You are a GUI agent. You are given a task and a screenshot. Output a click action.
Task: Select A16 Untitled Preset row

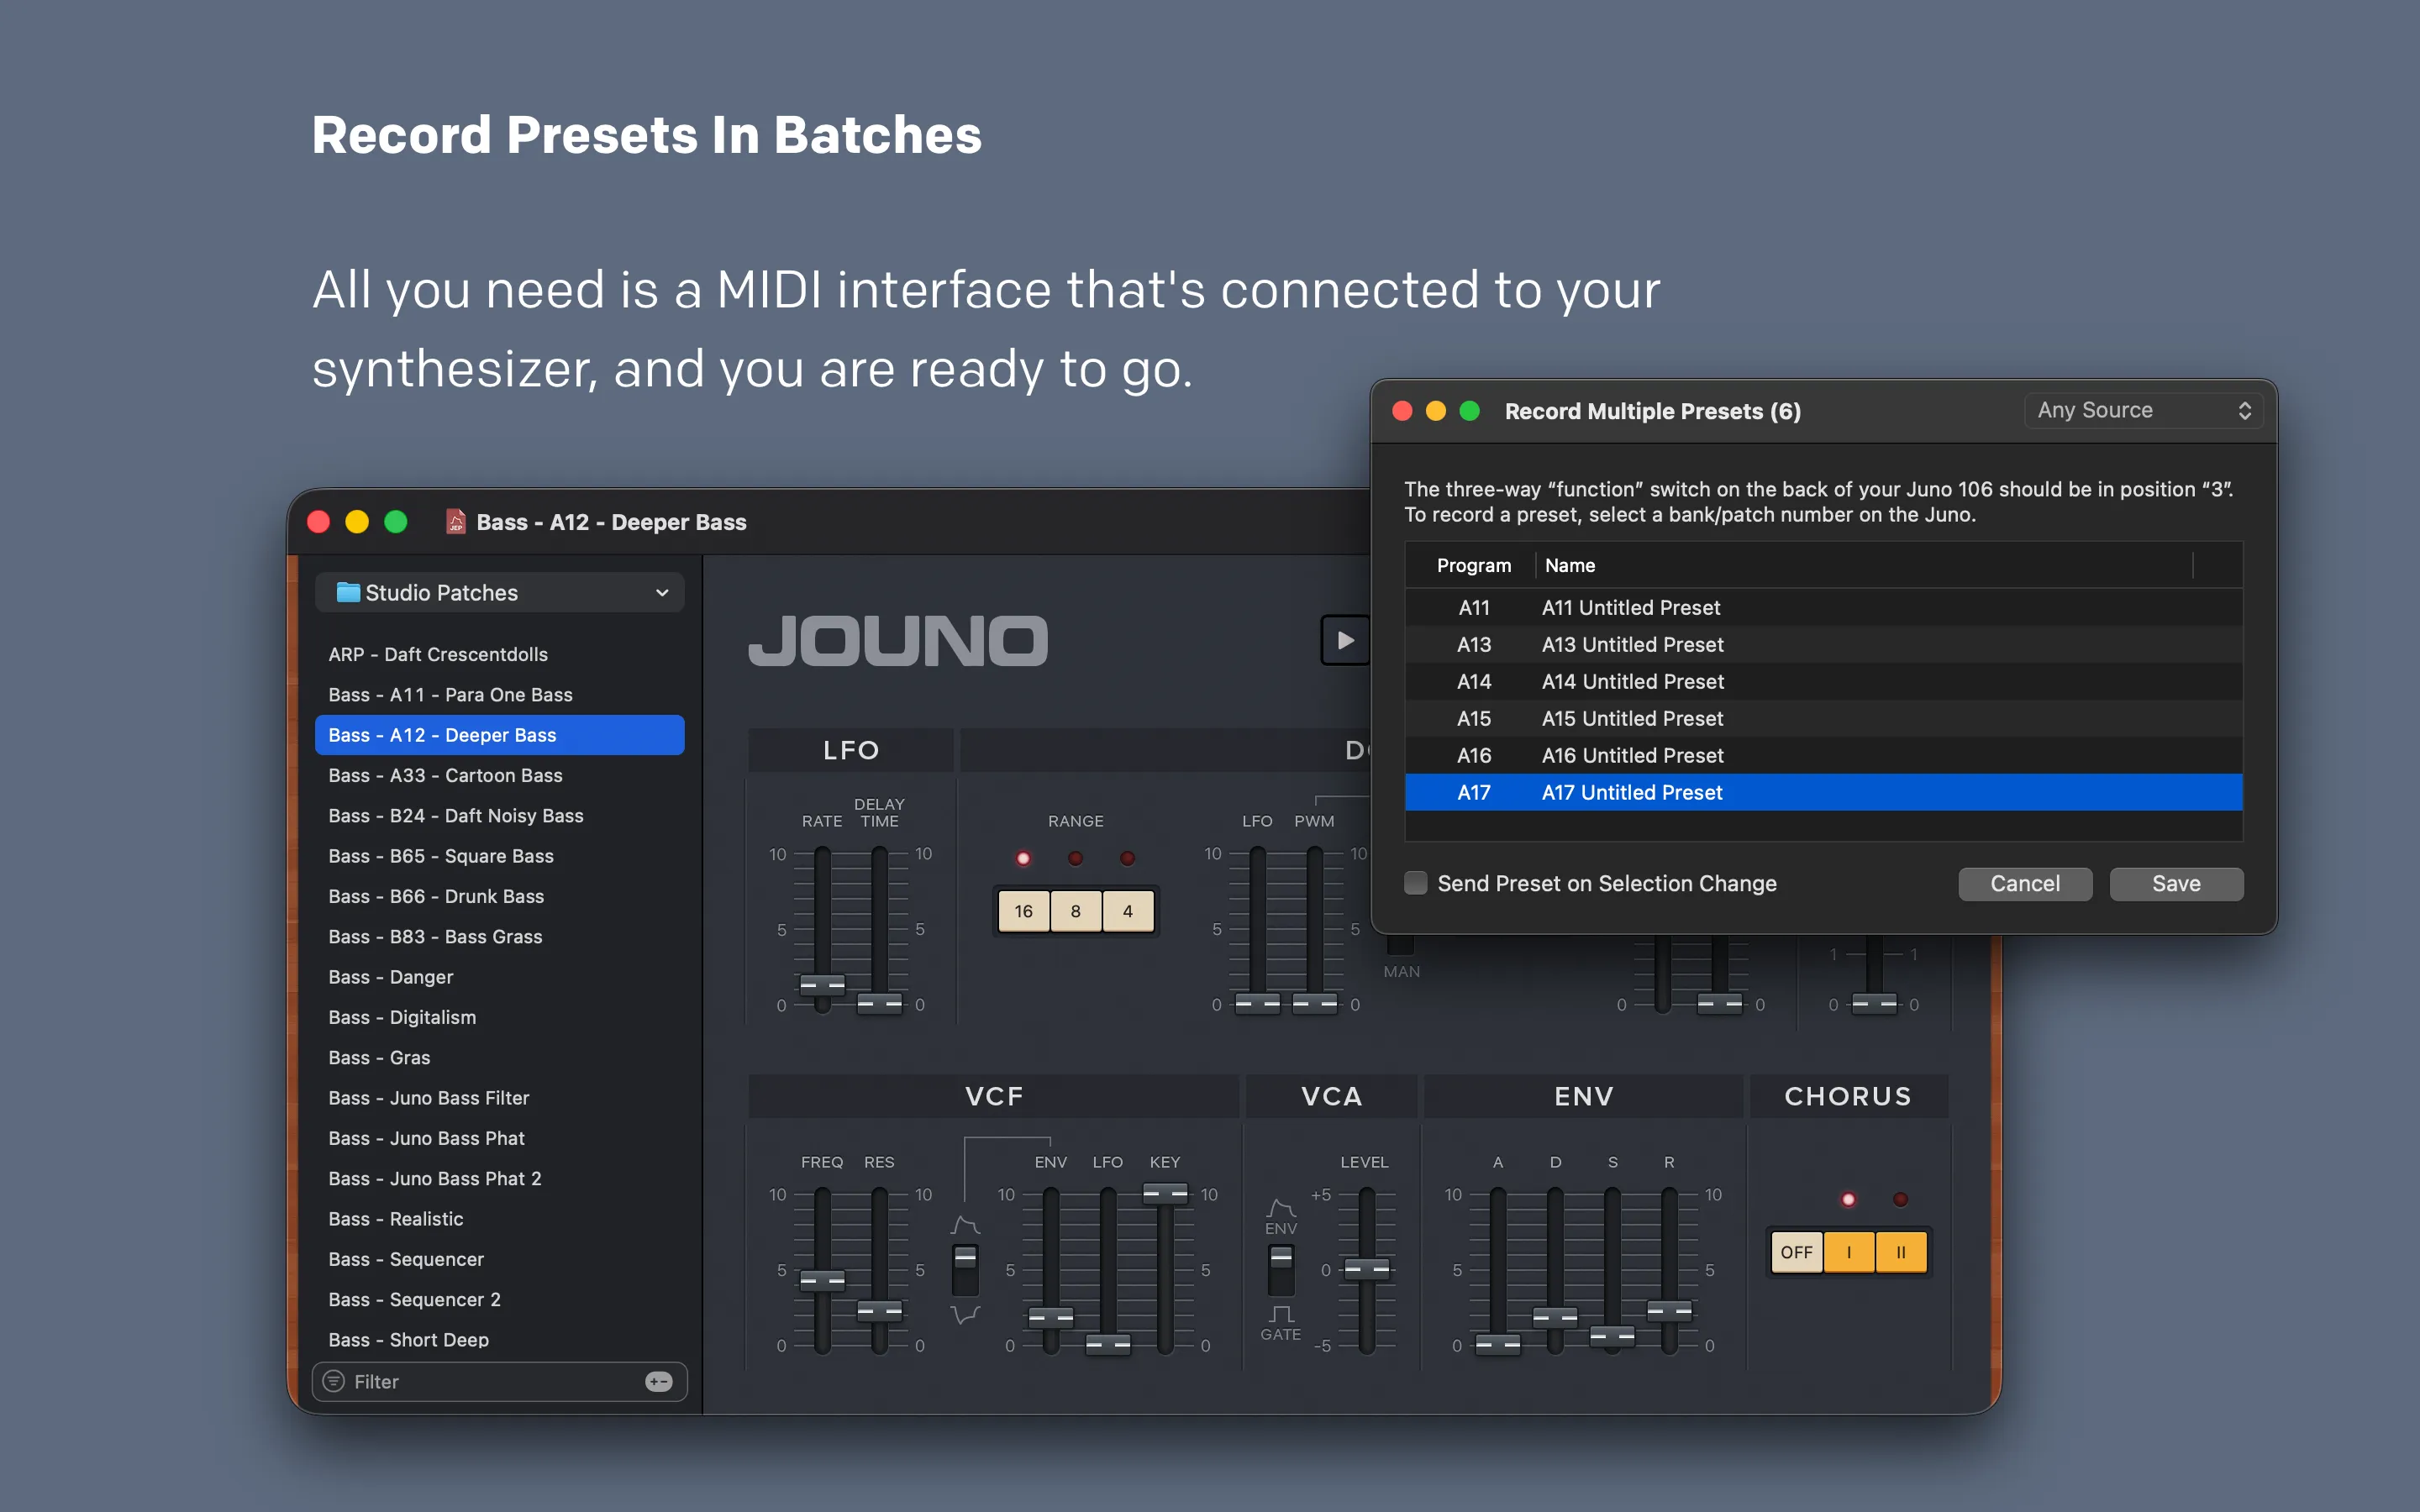(x=1823, y=756)
